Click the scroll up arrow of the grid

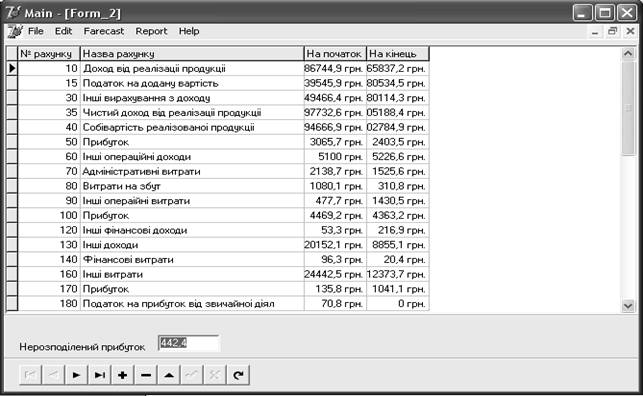pyautogui.click(x=628, y=53)
